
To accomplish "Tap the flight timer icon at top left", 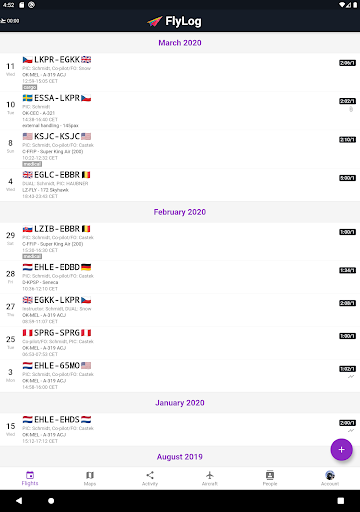I will (10, 21).
